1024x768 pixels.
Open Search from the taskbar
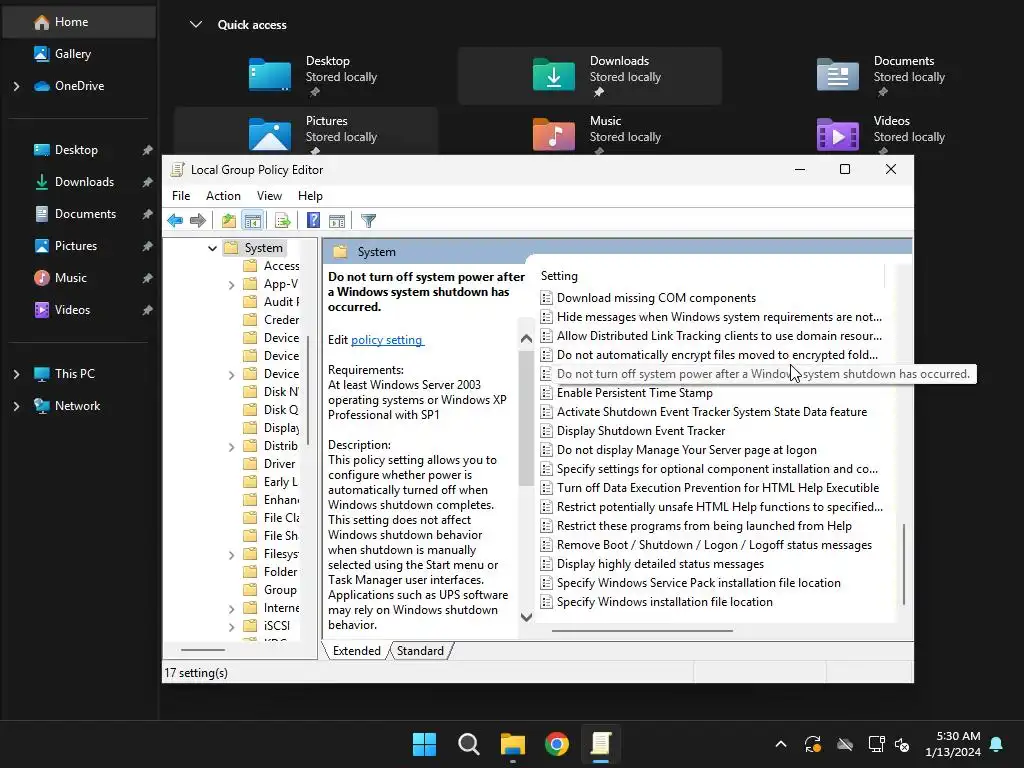point(469,744)
